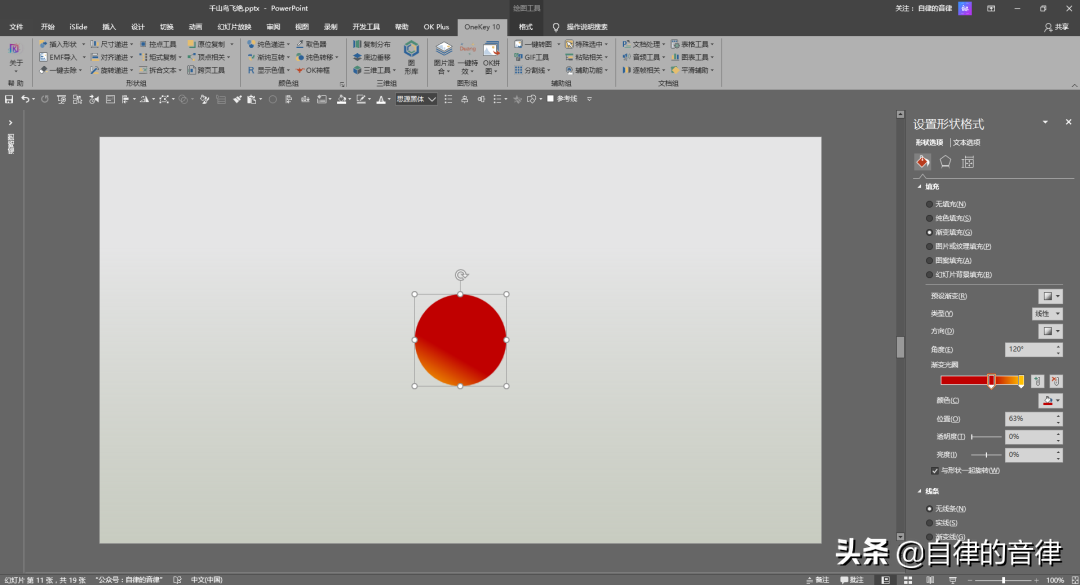Select the 纯色填充 radio option
This screenshot has height=585, width=1080.
tap(930, 218)
